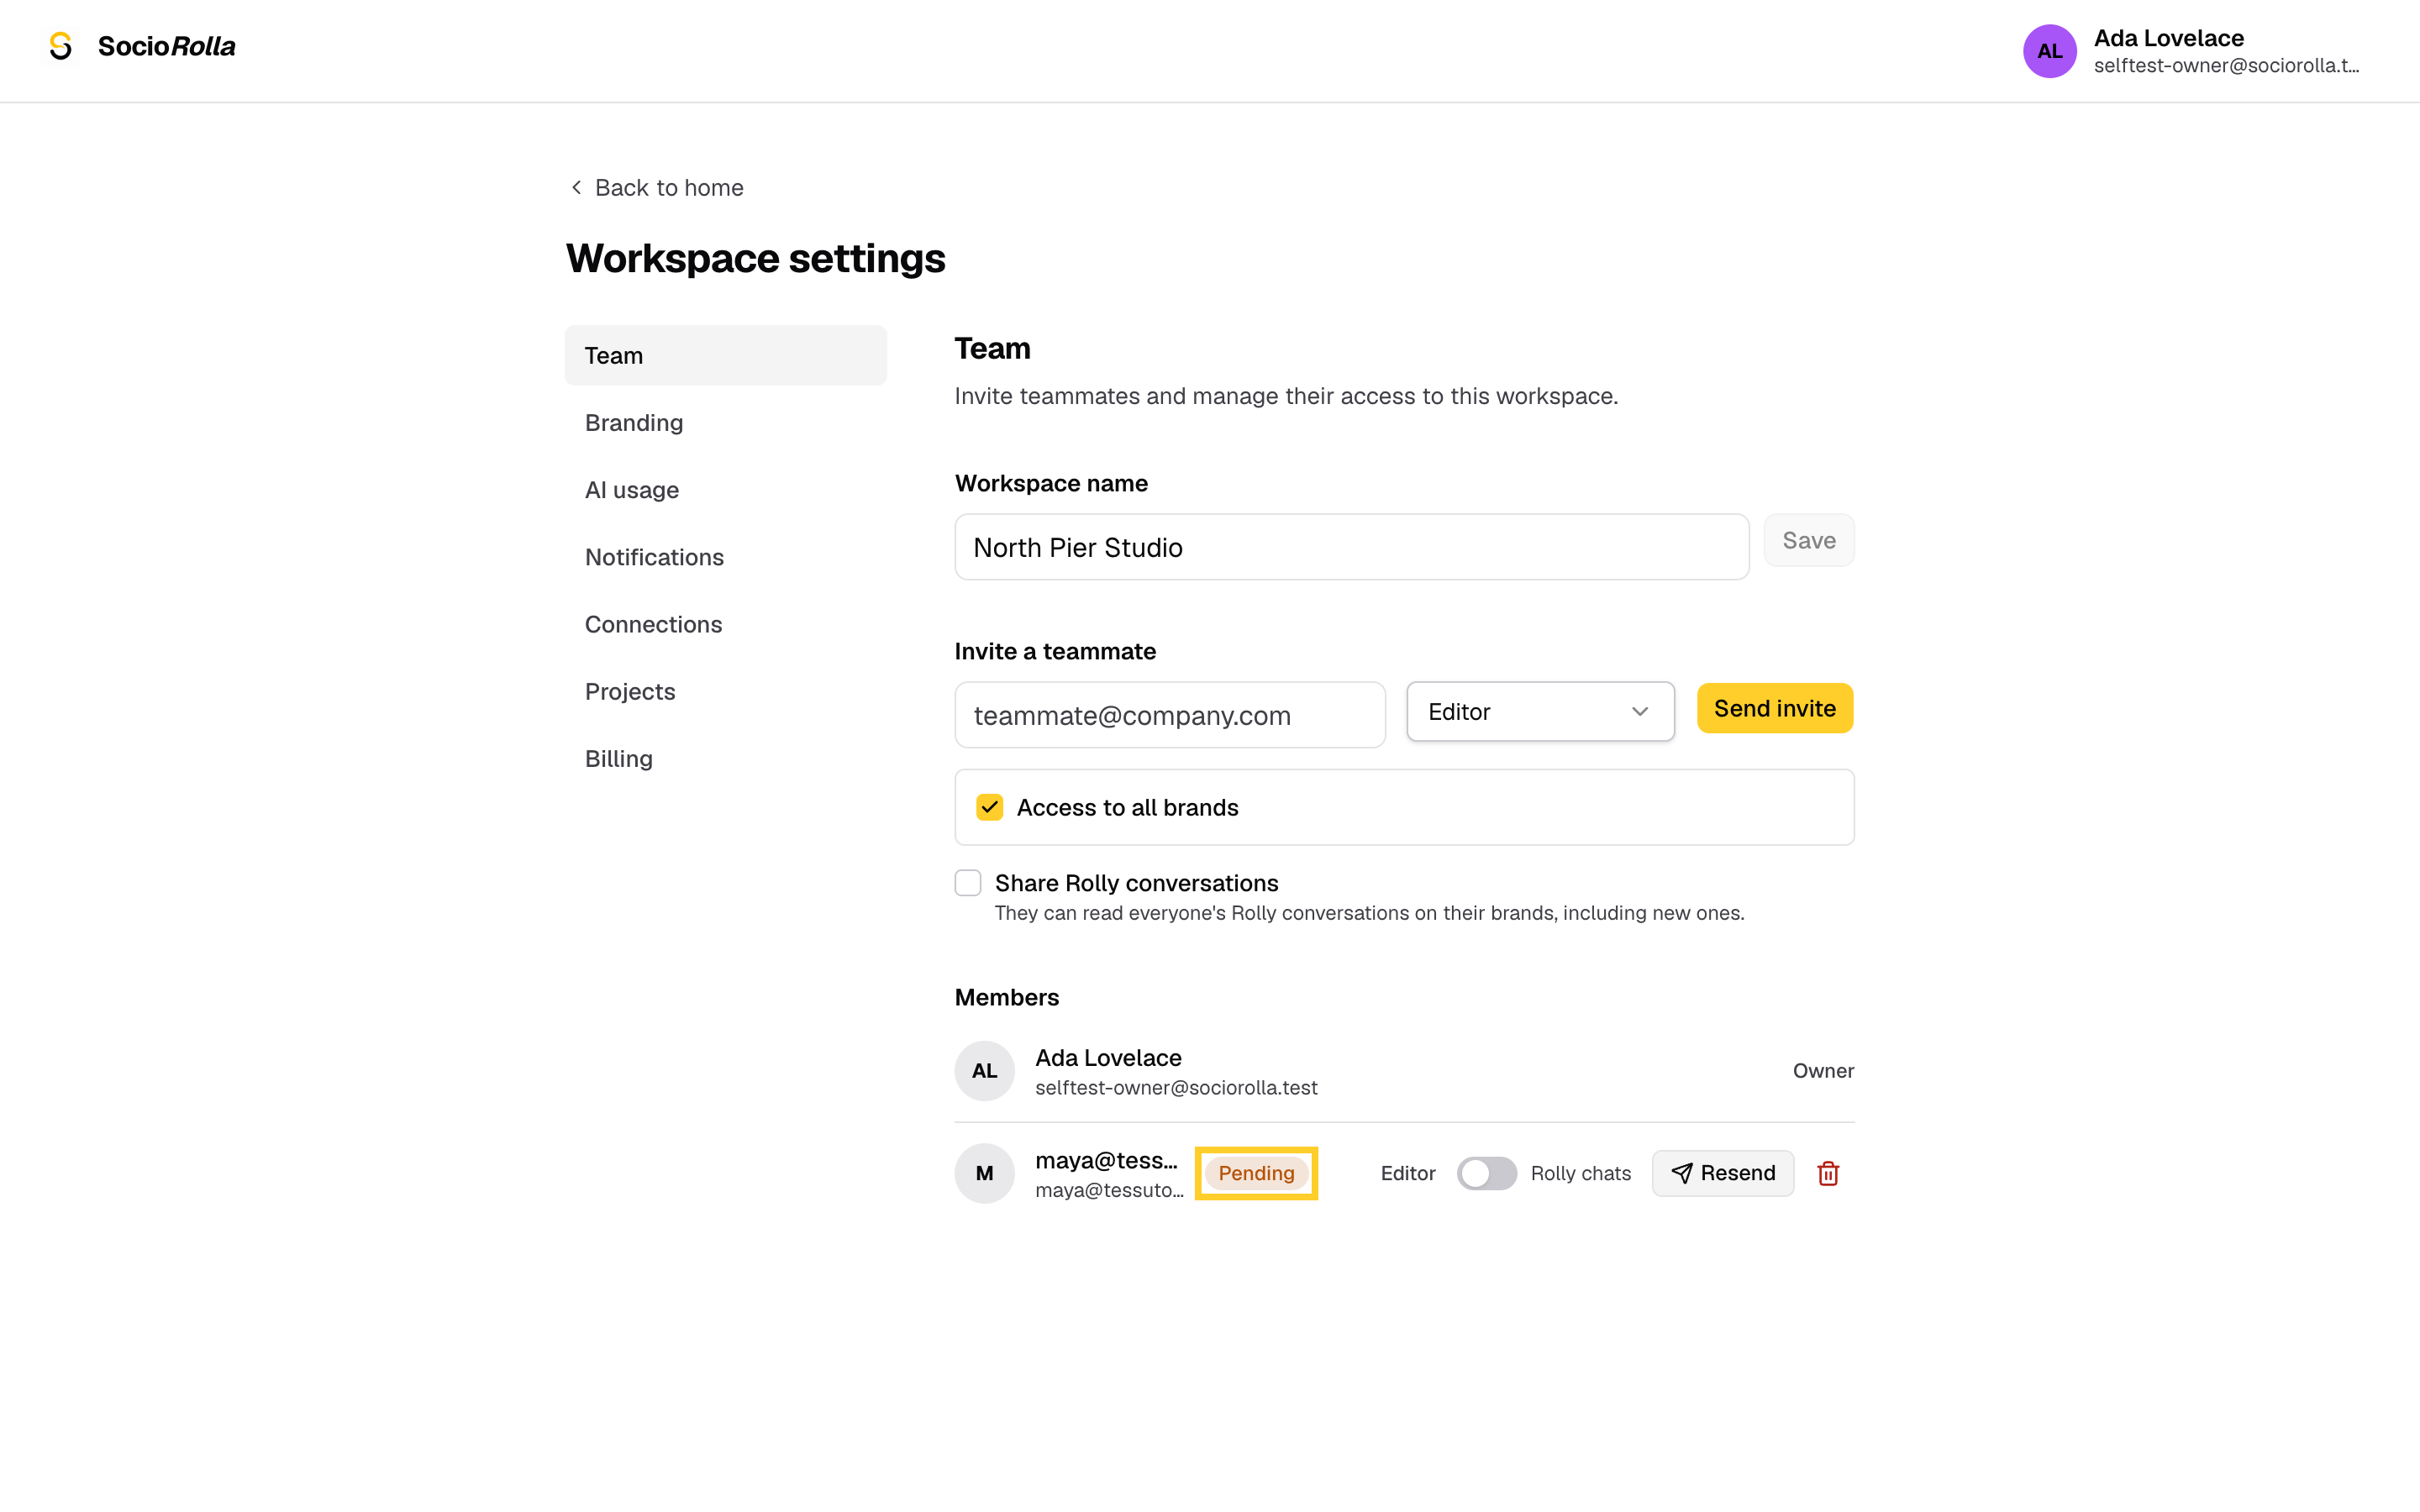The image size is (2420, 1512).
Task: Open the Ada Lovelace purple avatar menu
Action: [x=2049, y=51]
